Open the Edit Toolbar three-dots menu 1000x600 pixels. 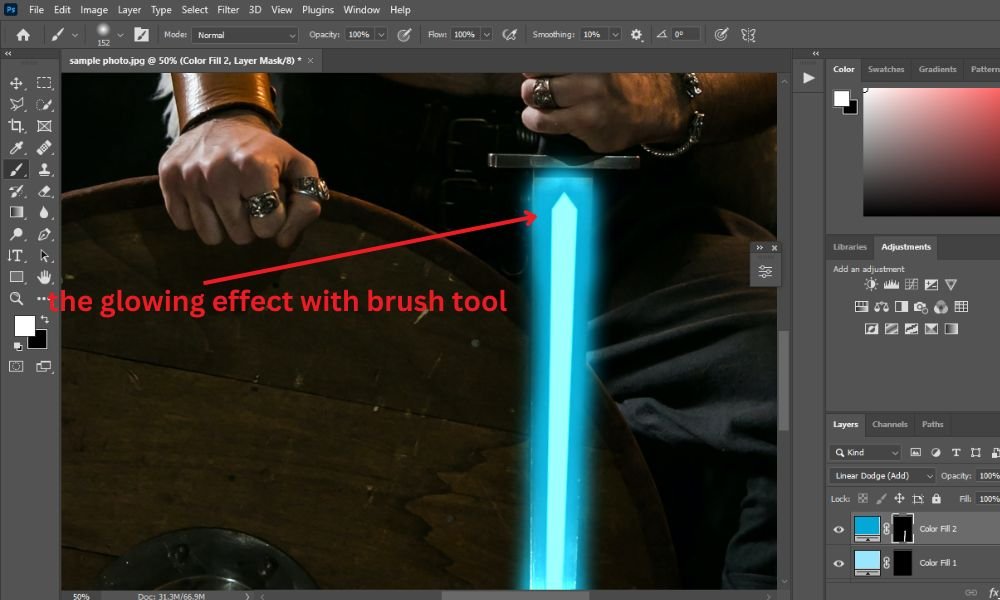[42, 298]
